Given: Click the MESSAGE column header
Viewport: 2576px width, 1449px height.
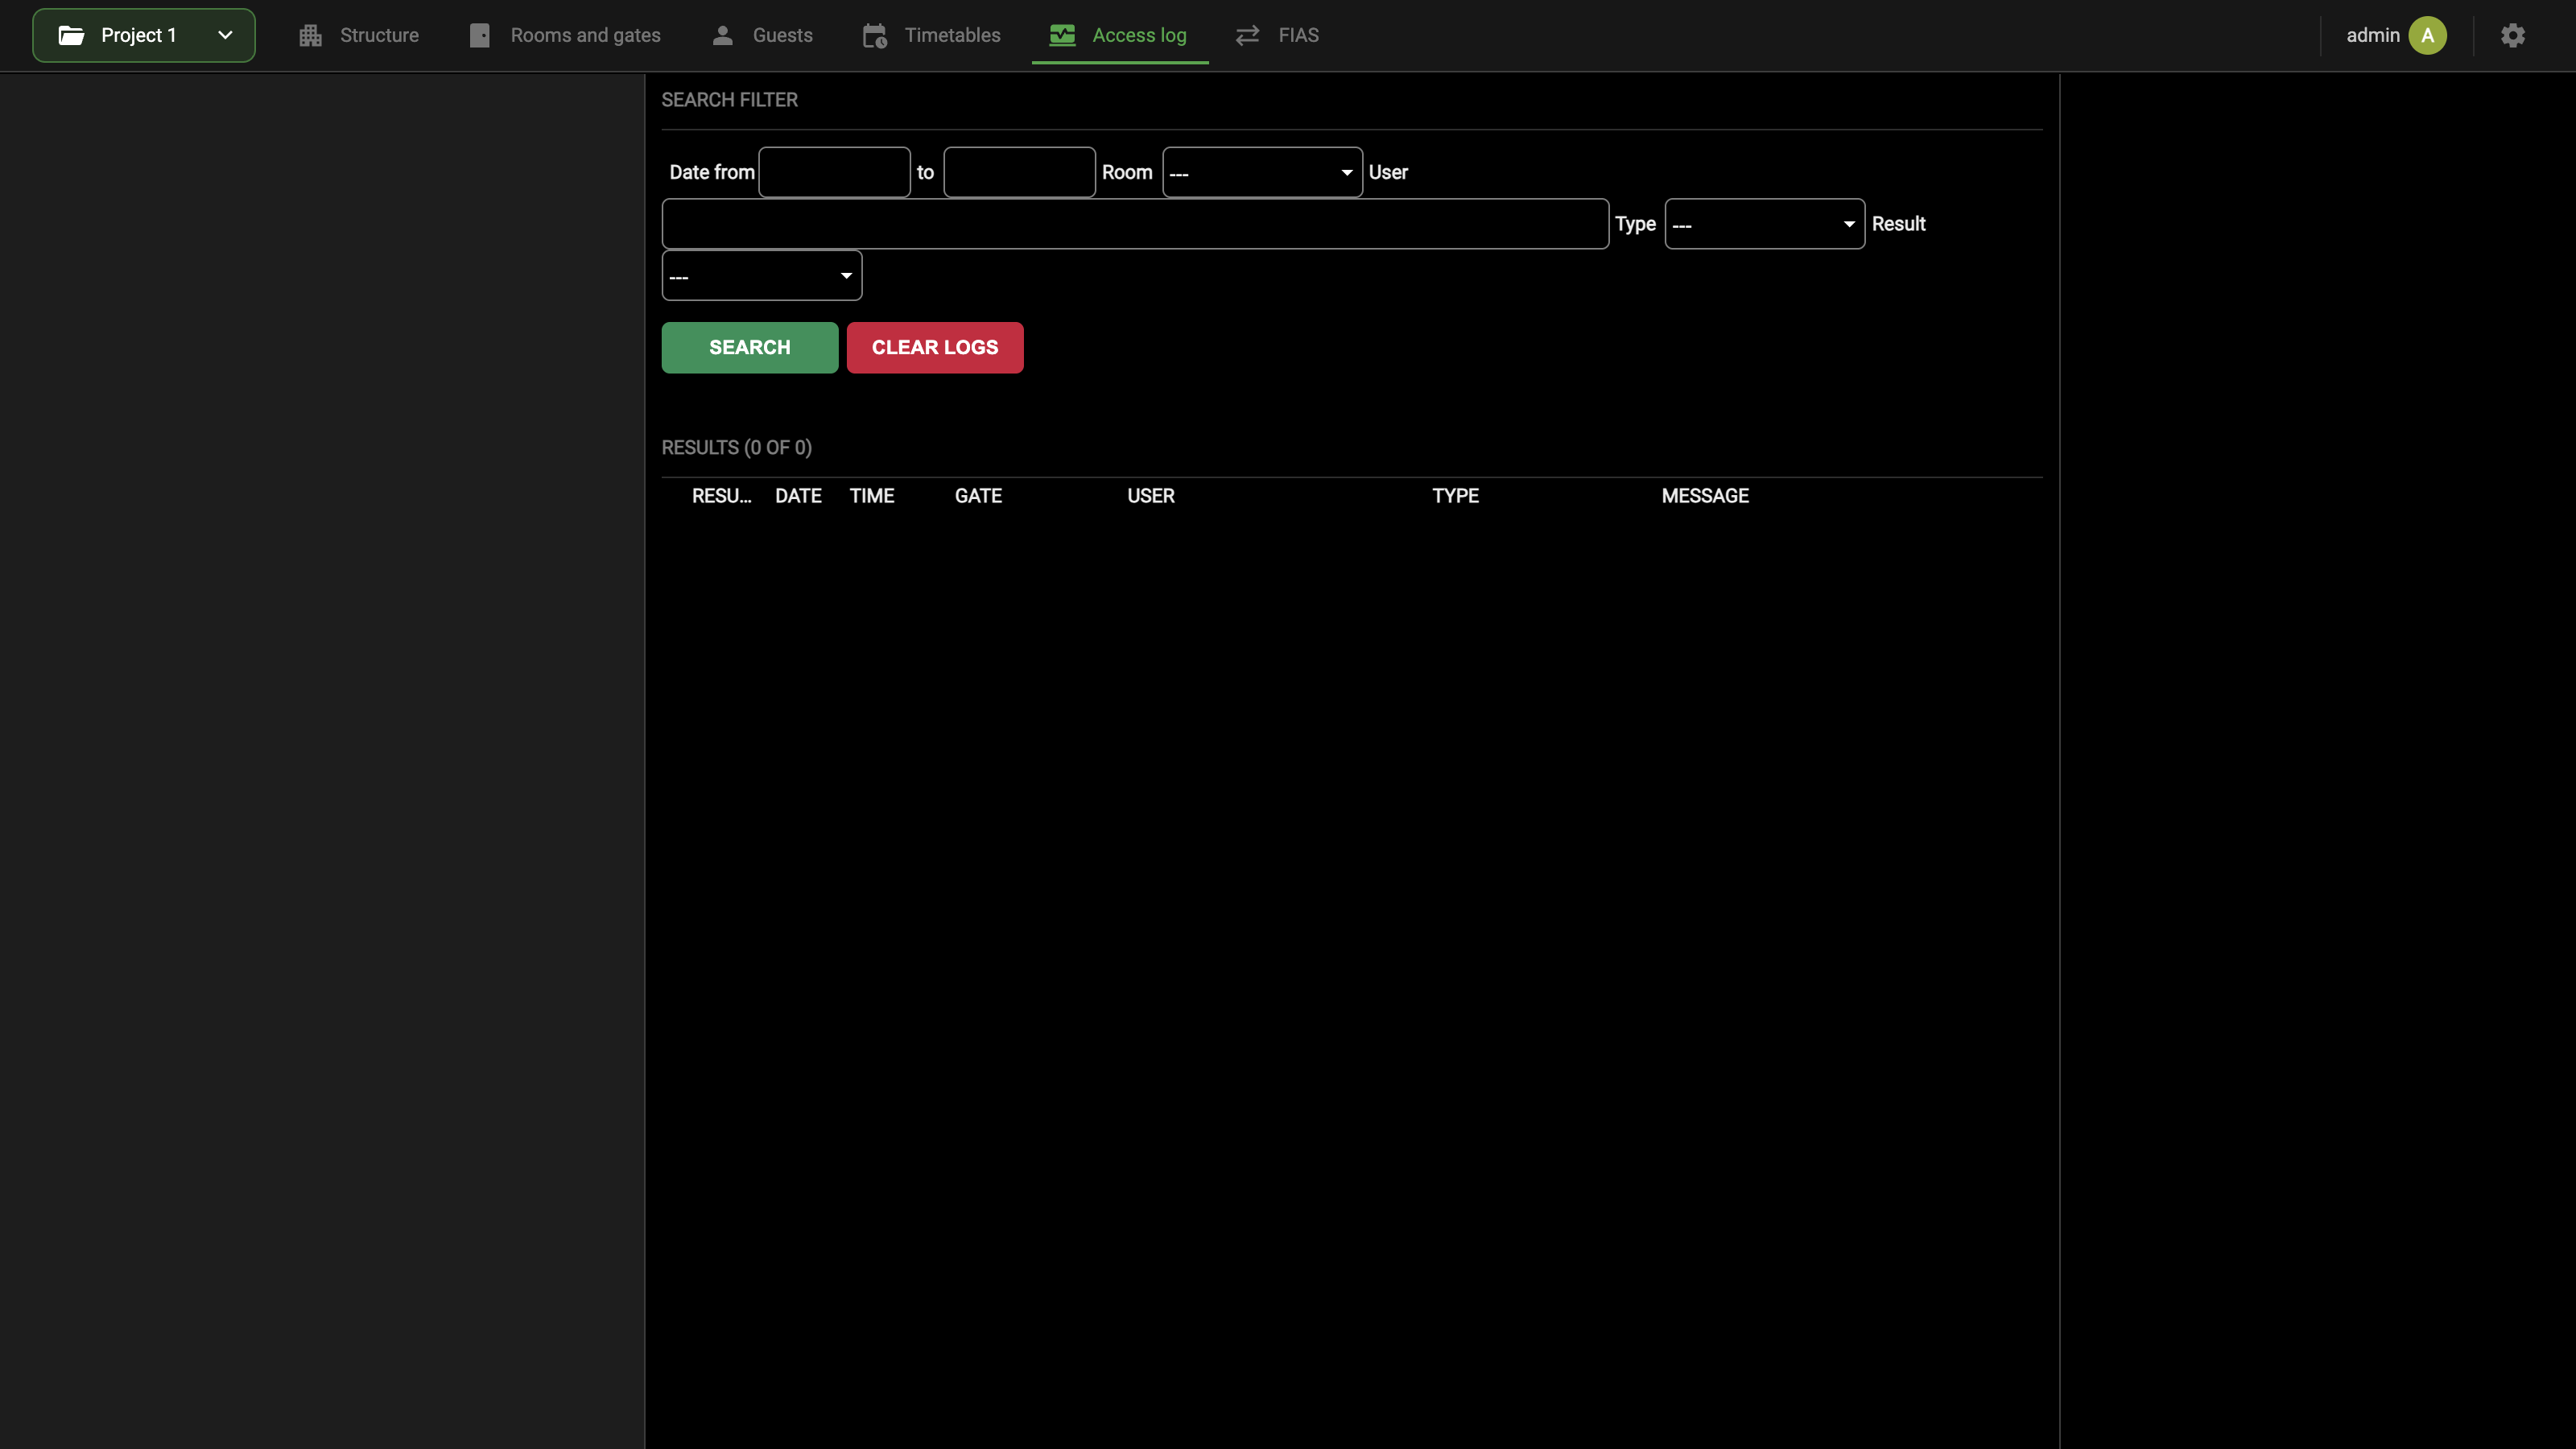Looking at the screenshot, I should [1704, 496].
